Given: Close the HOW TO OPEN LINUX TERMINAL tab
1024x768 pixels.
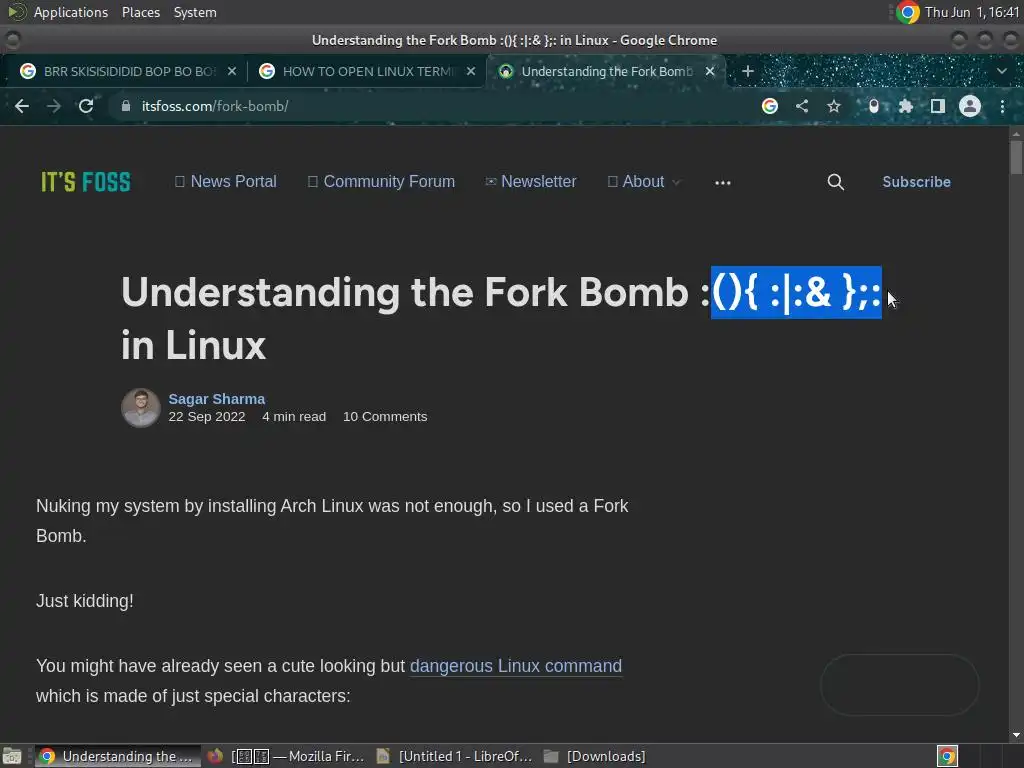Looking at the screenshot, I should point(471,71).
